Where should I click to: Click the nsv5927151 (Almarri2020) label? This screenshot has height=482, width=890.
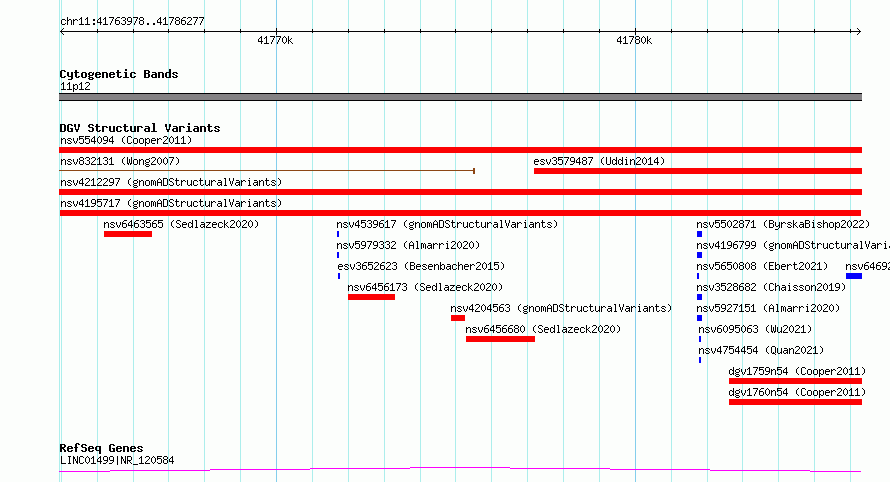(x=768, y=308)
